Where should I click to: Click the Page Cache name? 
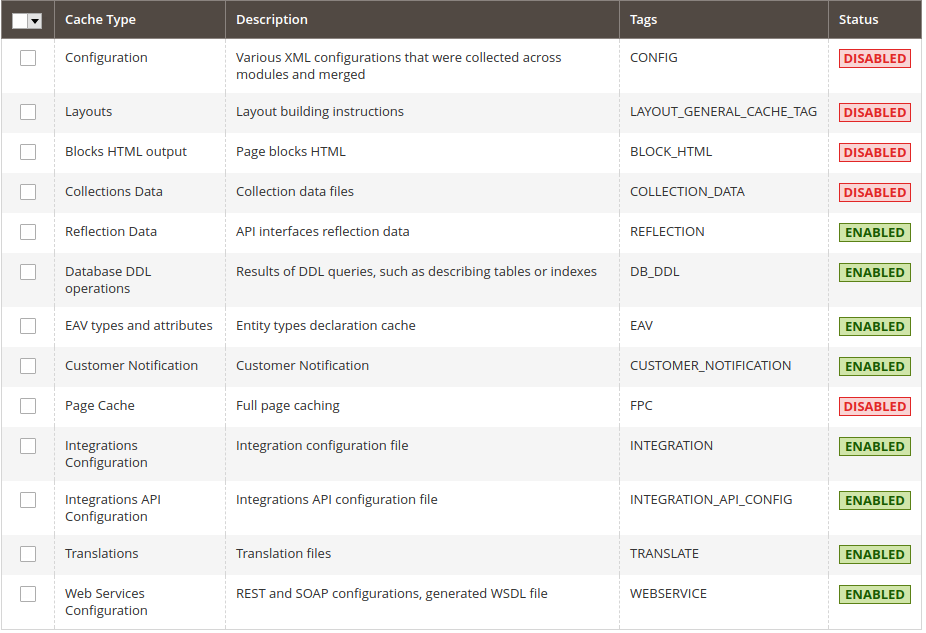(100, 406)
